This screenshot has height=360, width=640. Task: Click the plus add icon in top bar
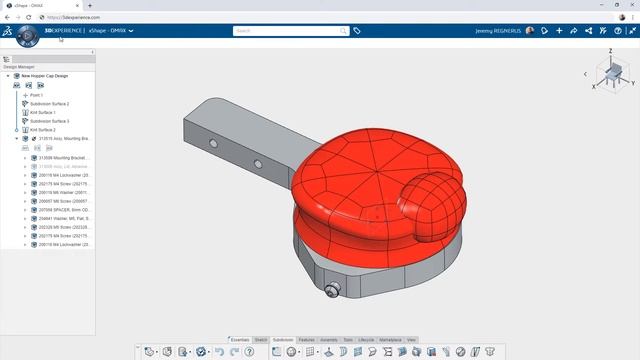[559, 31]
